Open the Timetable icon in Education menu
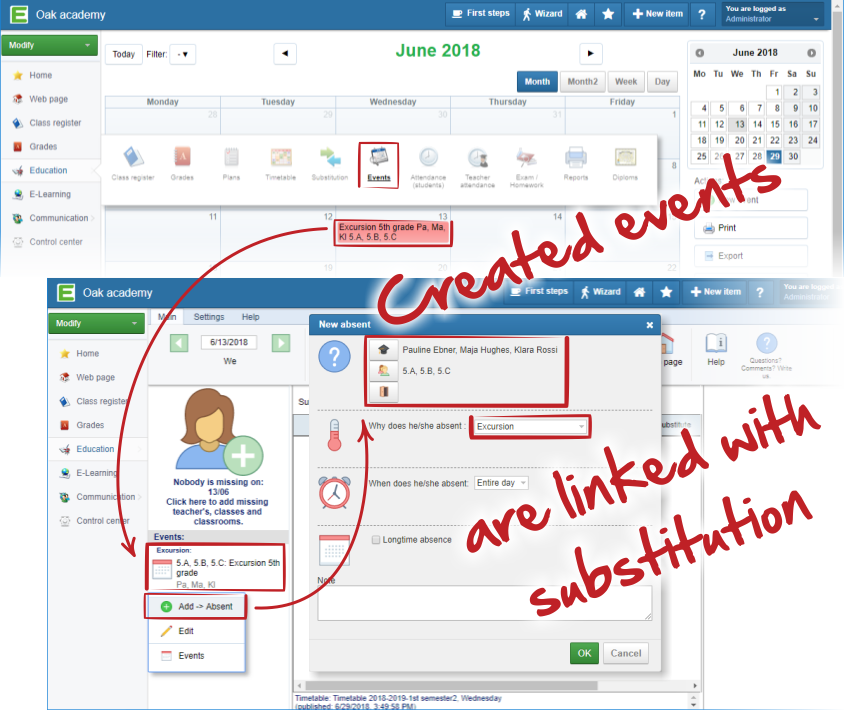Screen dimensions: 844x710 coord(281,164)
